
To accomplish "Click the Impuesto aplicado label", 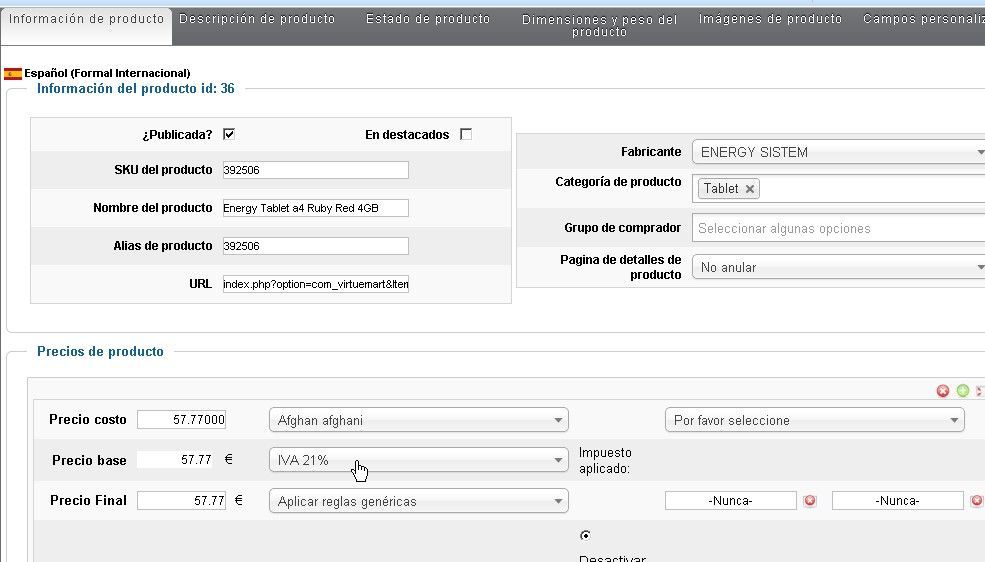I will tap(605, 460).
